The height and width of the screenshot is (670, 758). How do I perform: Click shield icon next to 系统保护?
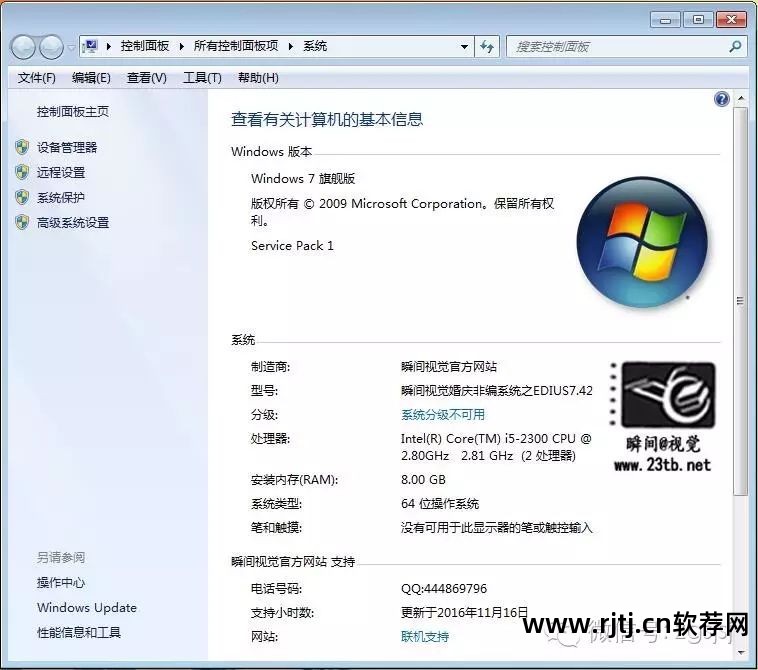click(x=22, y=197)
